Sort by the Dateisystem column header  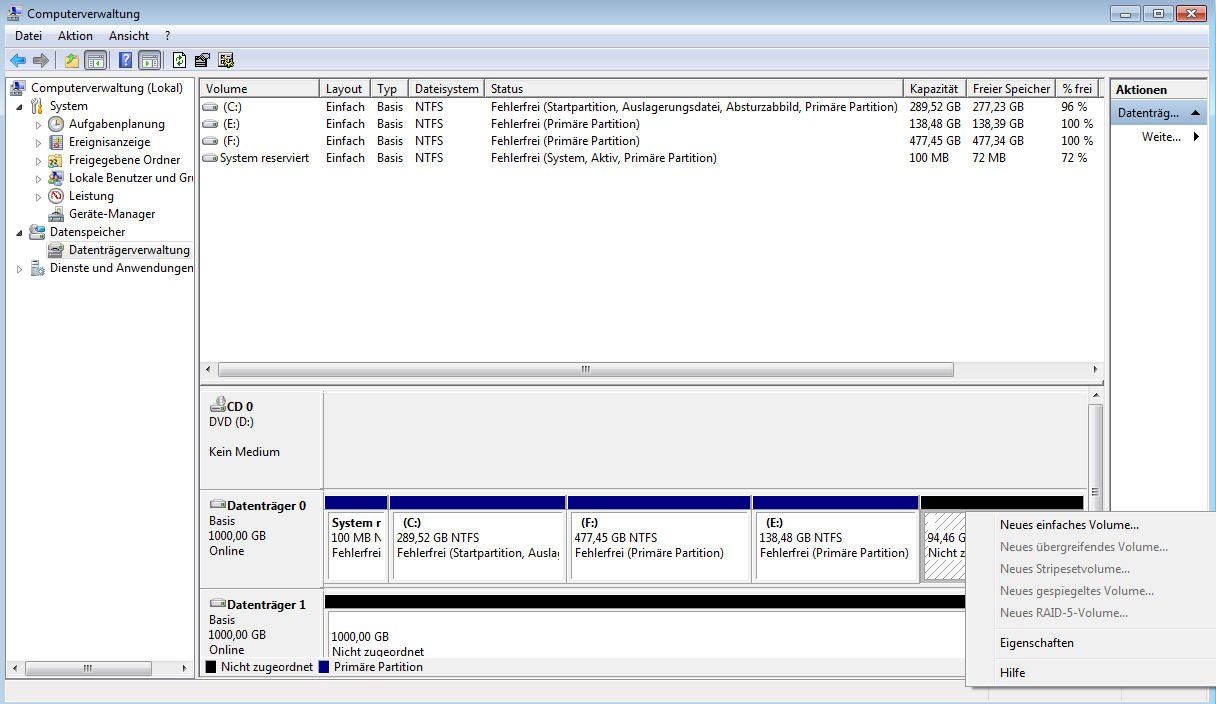tap(446, 89)
